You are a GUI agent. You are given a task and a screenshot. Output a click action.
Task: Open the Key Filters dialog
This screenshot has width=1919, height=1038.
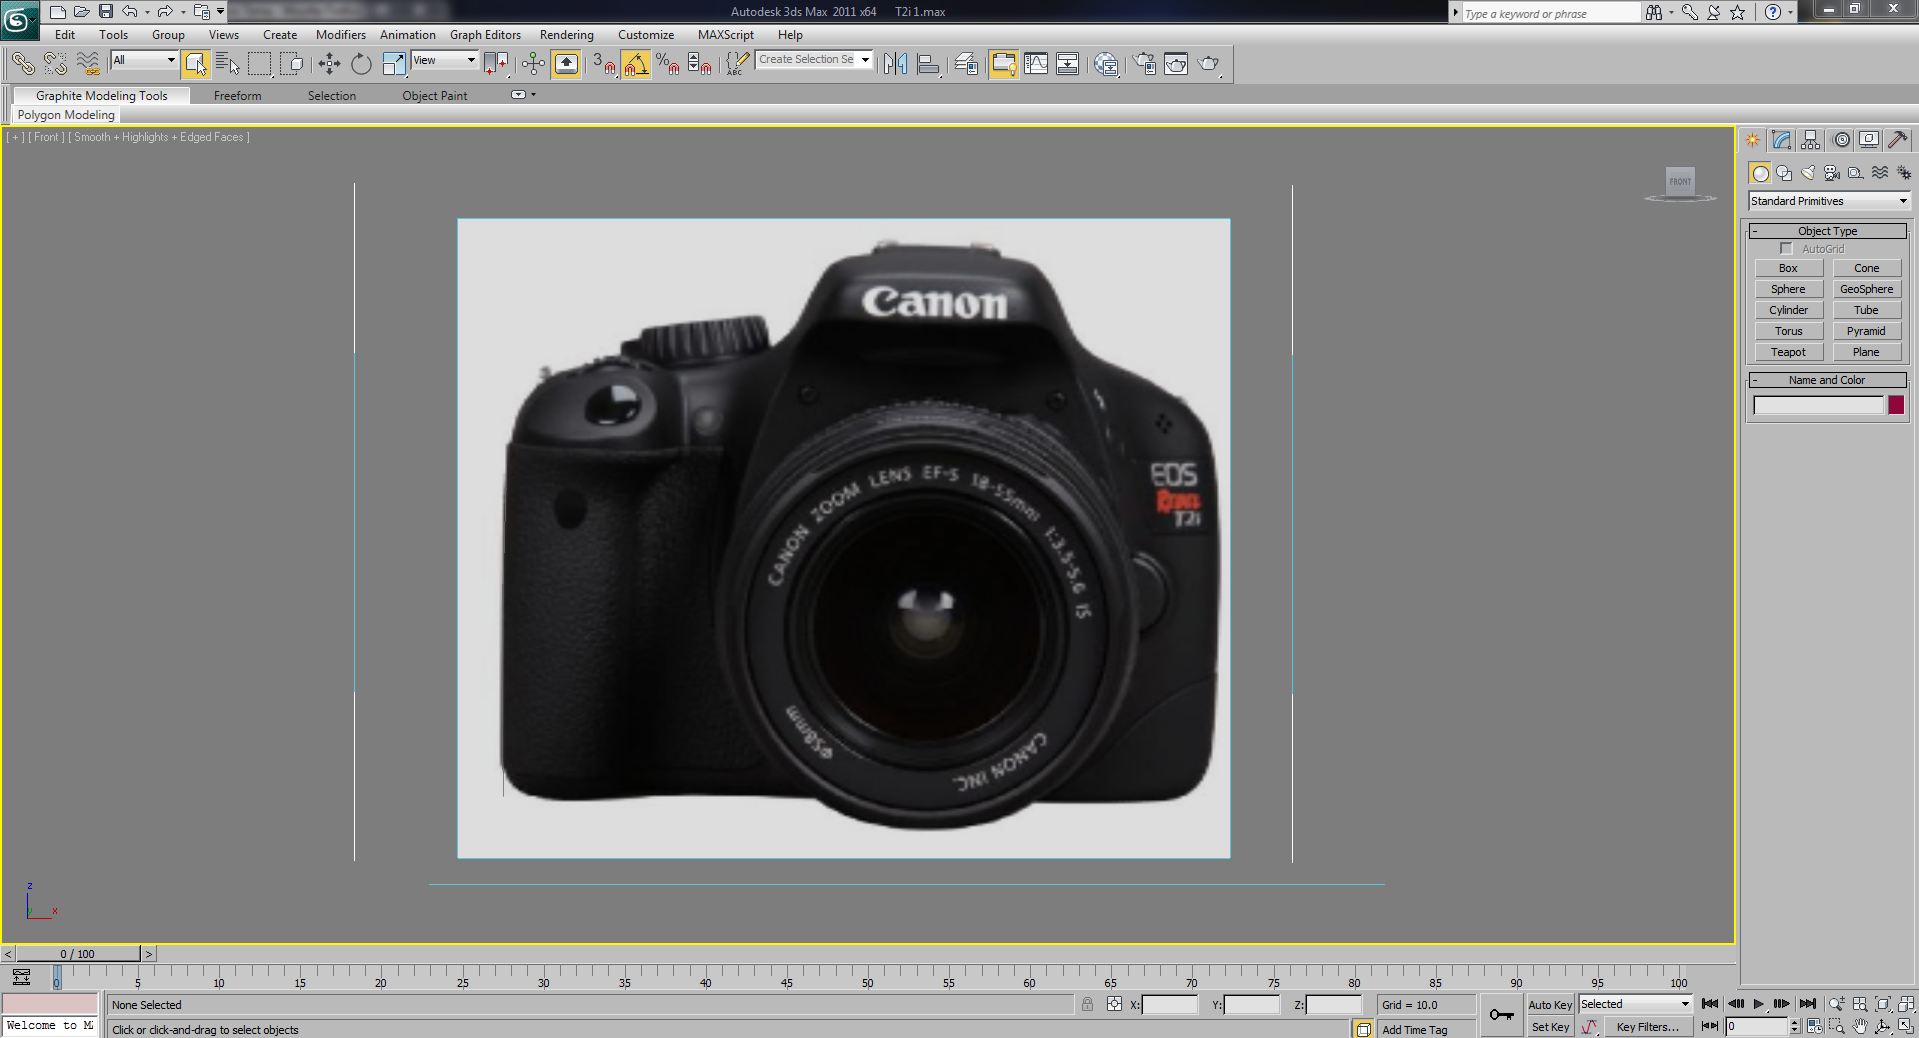click(1647, 1027)
